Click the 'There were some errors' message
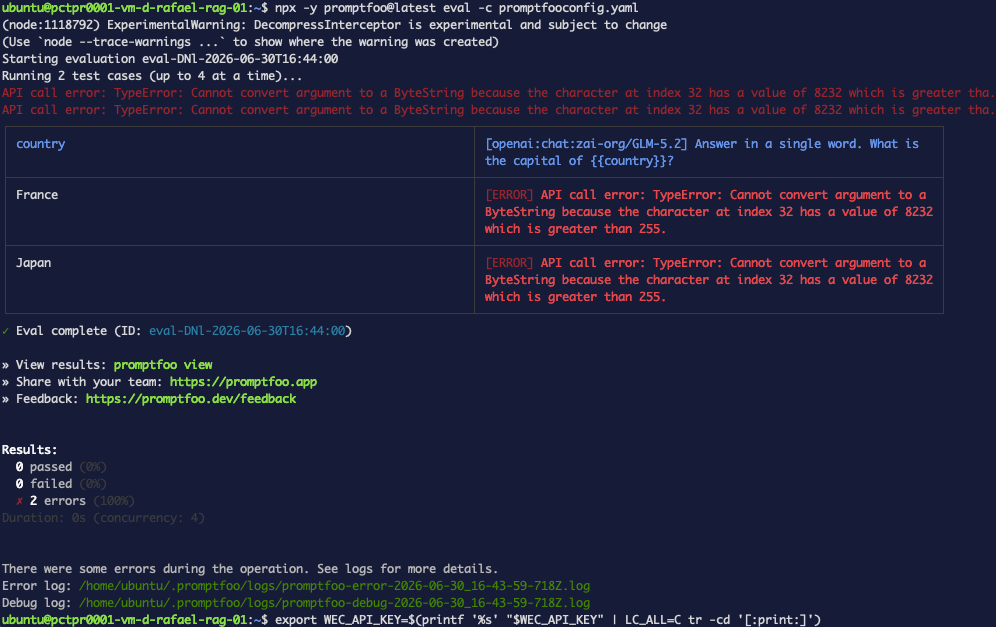 (250, 569)
